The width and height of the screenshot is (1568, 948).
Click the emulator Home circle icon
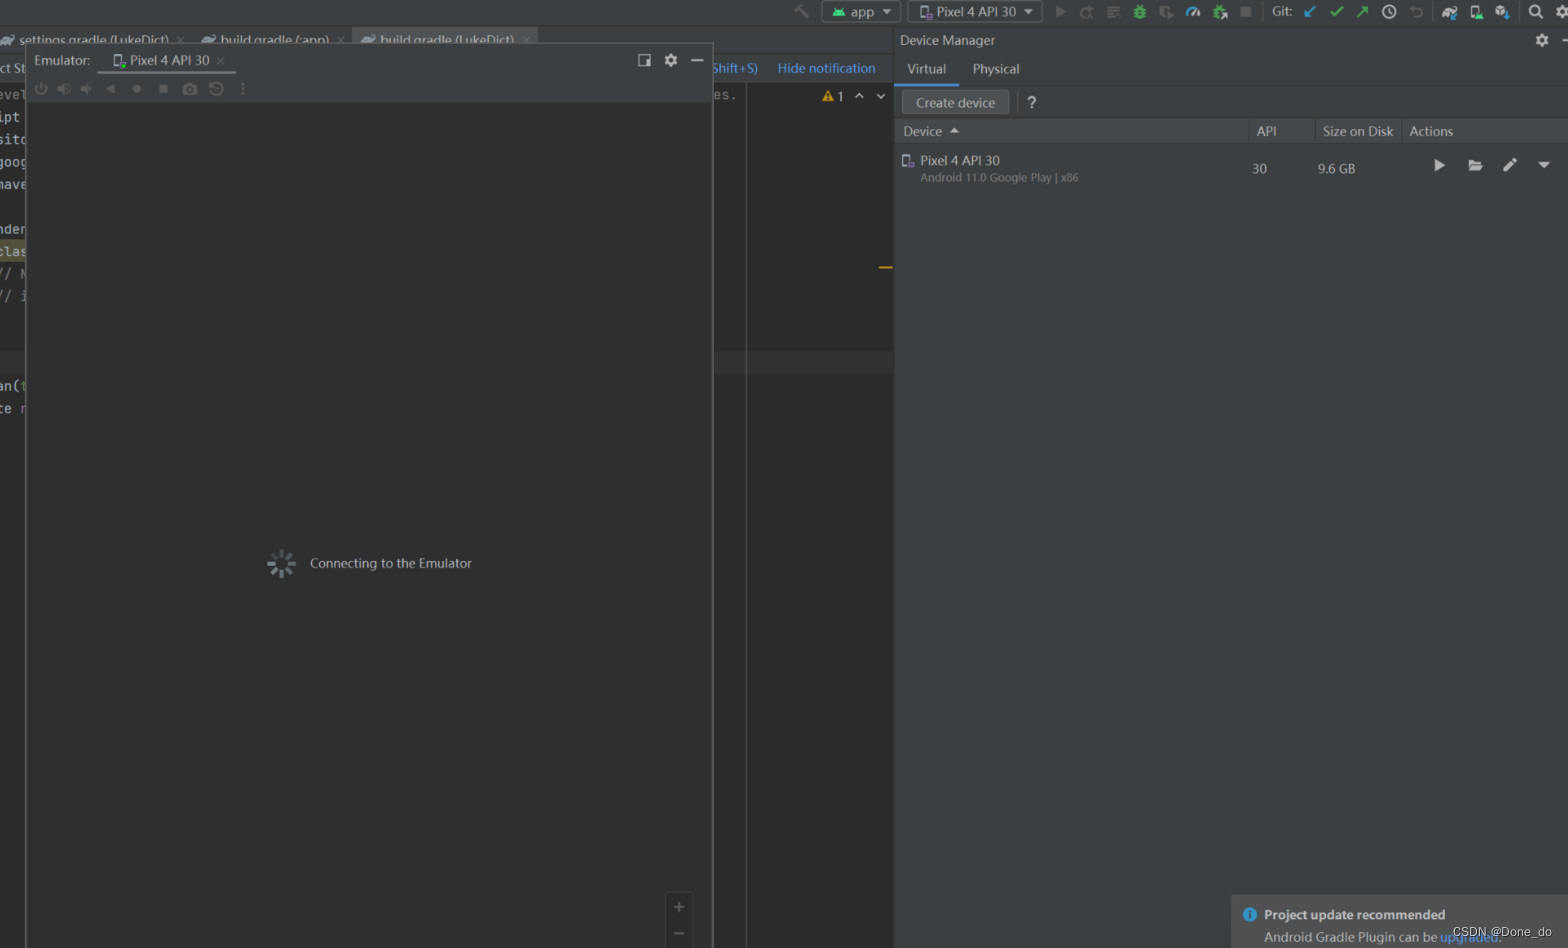click(x=137, y=89)
